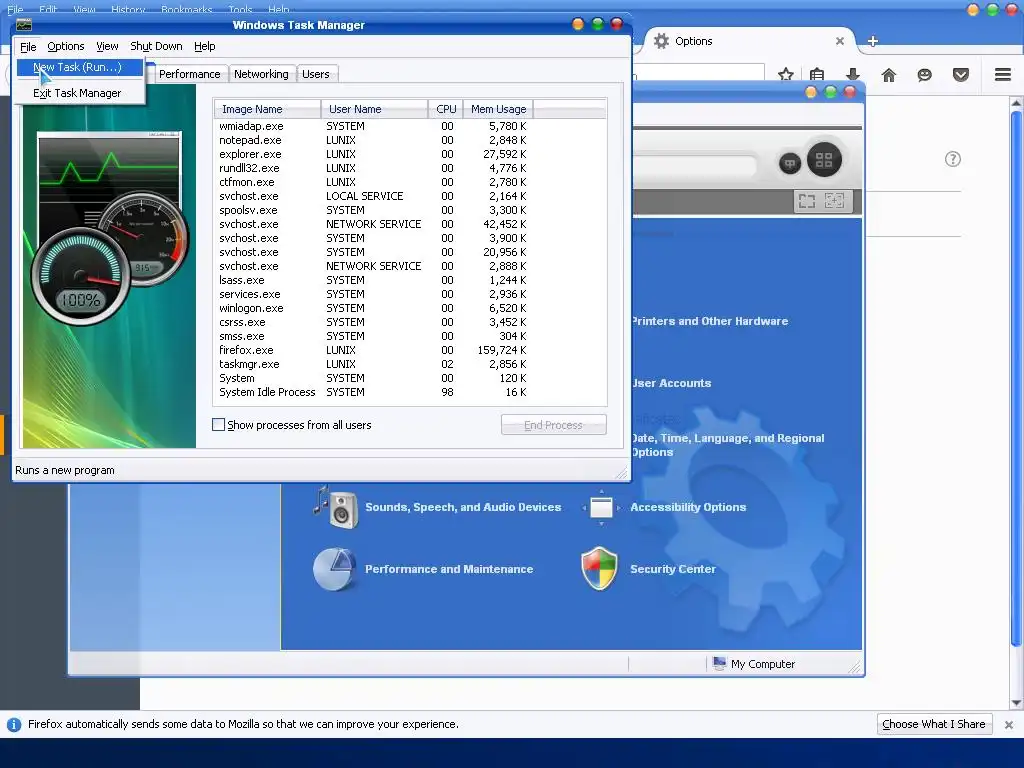This screenshot has height=768, width=1024.
Task: Dismiss the Firefox data notification bar
Action: click(x=1009, y=725)
